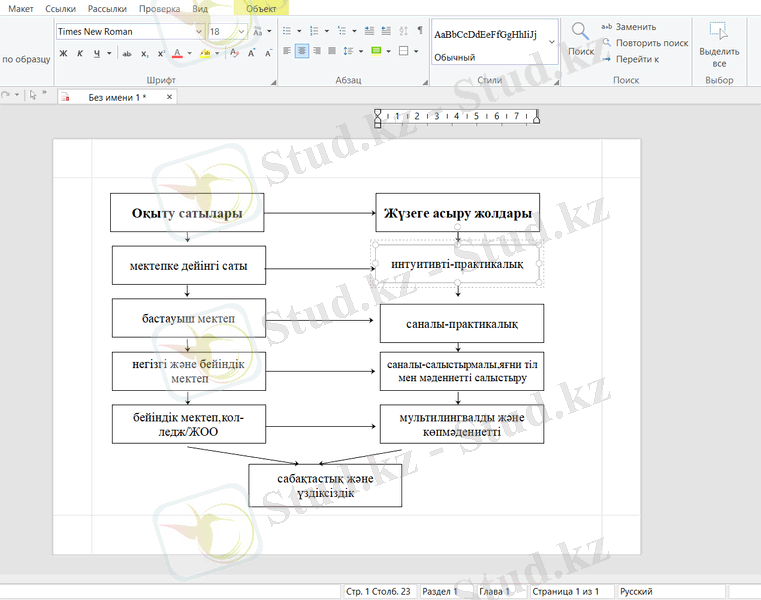Image resolution: width=761 pixels, height=600 pixels.
Task: Apply yellow text highlight color
Action: pos(205,53)
